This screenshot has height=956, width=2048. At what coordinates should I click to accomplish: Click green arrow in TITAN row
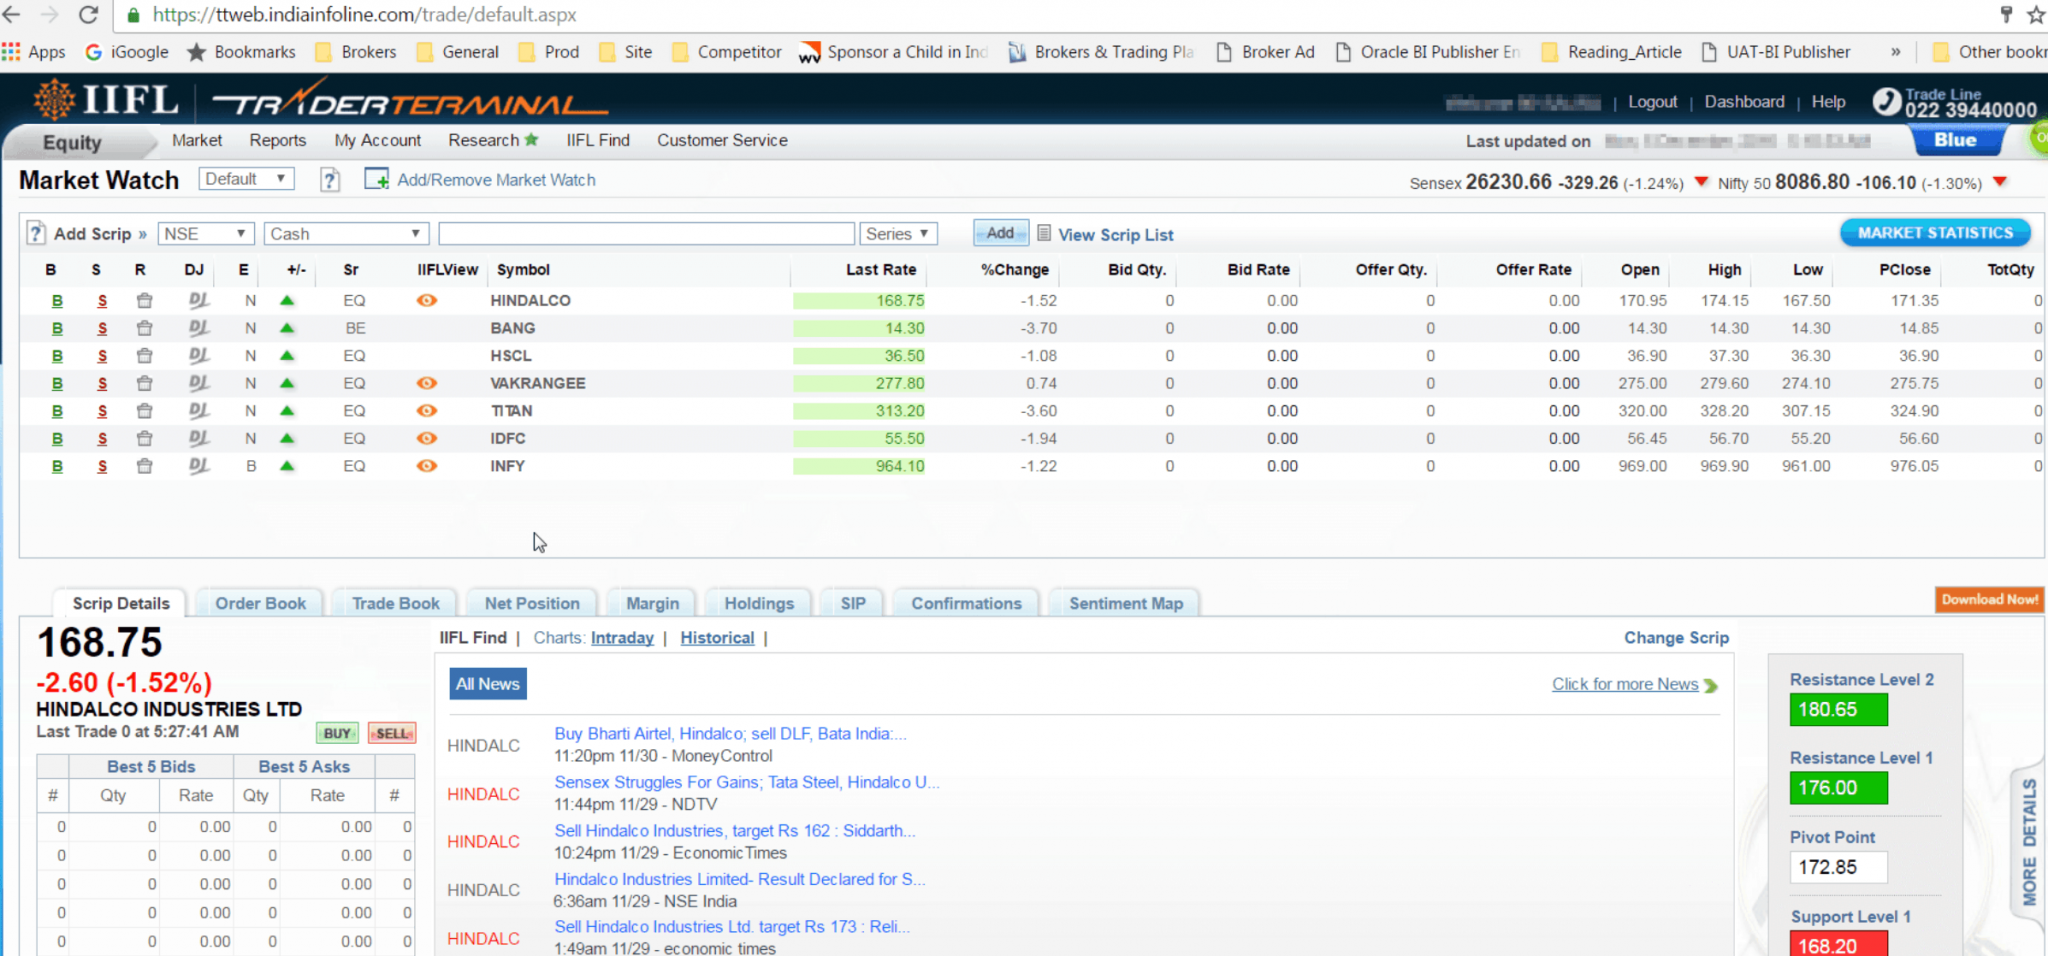pos(287,410)
